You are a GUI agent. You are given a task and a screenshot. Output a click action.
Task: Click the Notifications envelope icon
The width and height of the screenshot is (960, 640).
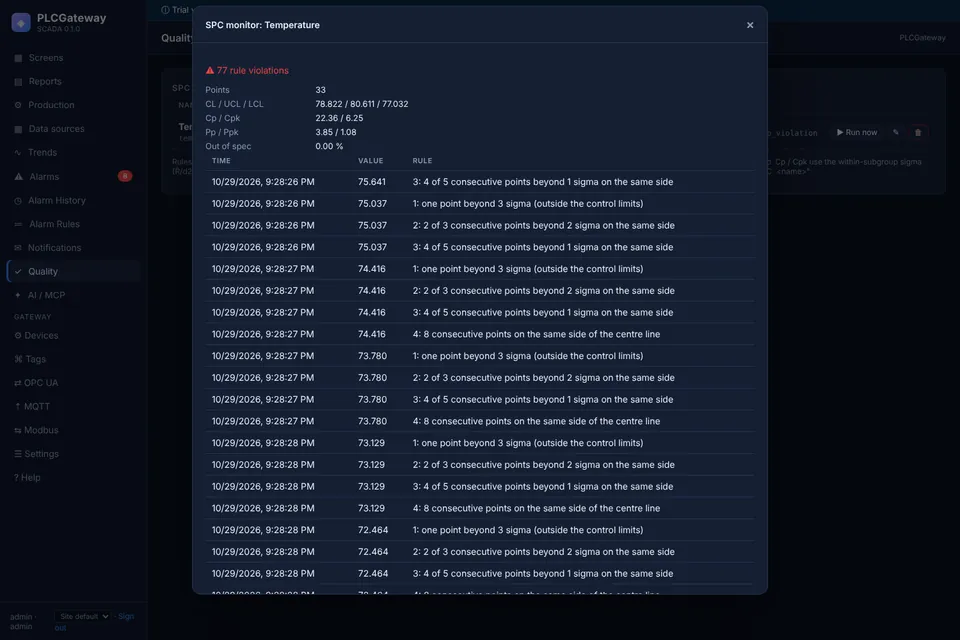coord(18,247)
